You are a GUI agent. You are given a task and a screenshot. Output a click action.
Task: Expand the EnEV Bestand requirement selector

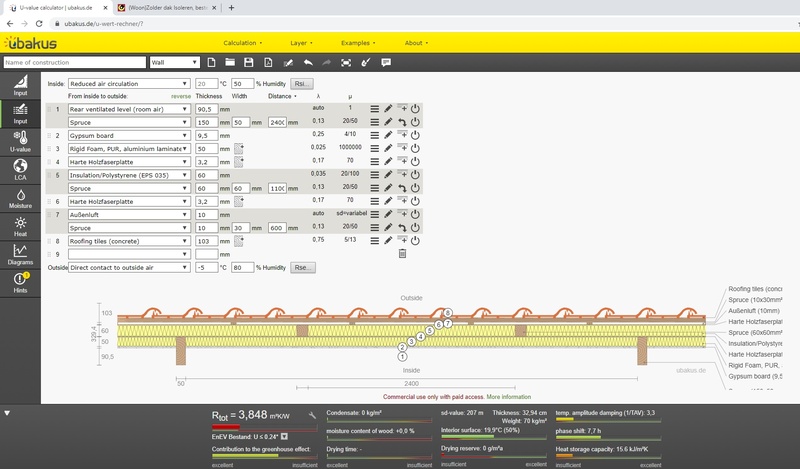284,437
